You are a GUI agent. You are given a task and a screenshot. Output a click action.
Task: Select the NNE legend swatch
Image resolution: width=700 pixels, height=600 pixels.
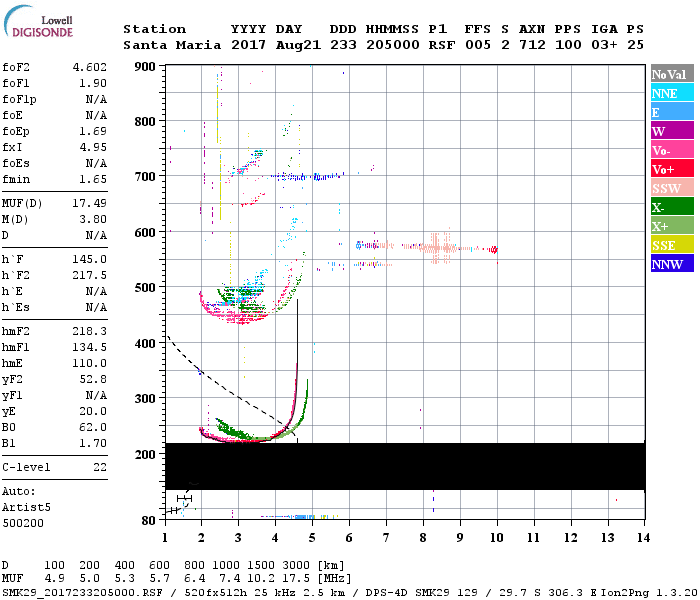coord(672,93)
